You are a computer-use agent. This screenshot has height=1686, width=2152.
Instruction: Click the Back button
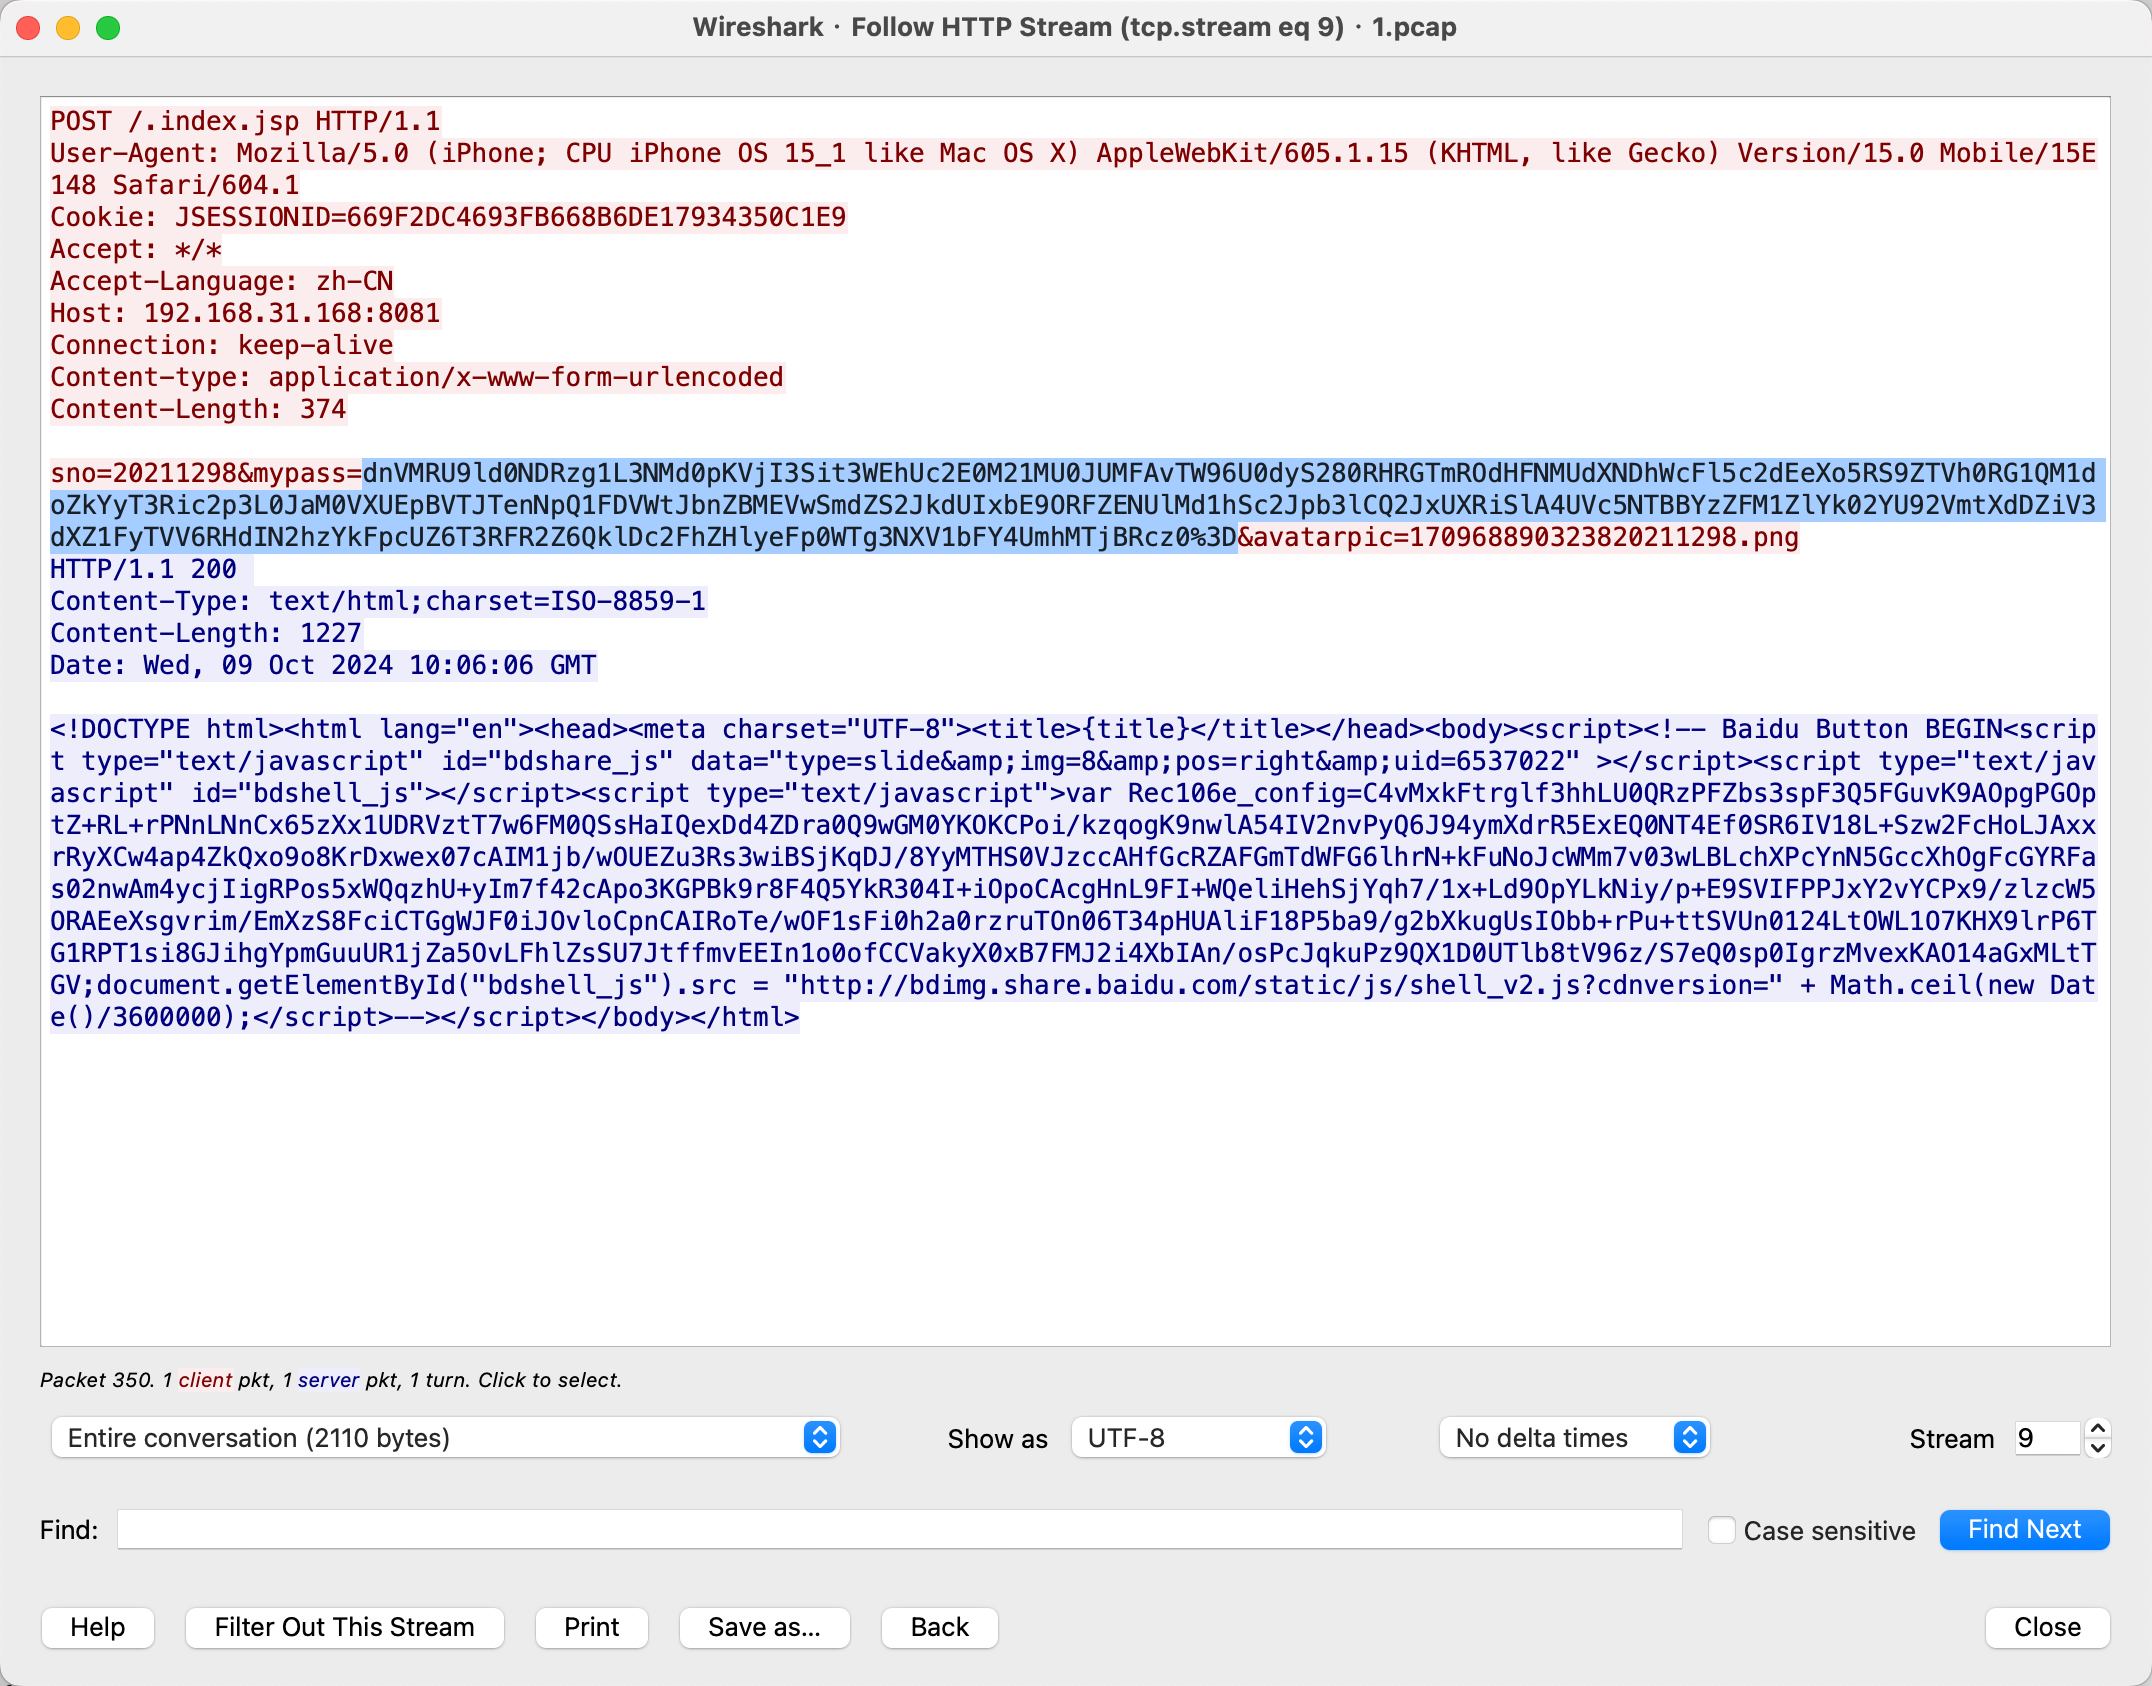[x=939, y=1627]
